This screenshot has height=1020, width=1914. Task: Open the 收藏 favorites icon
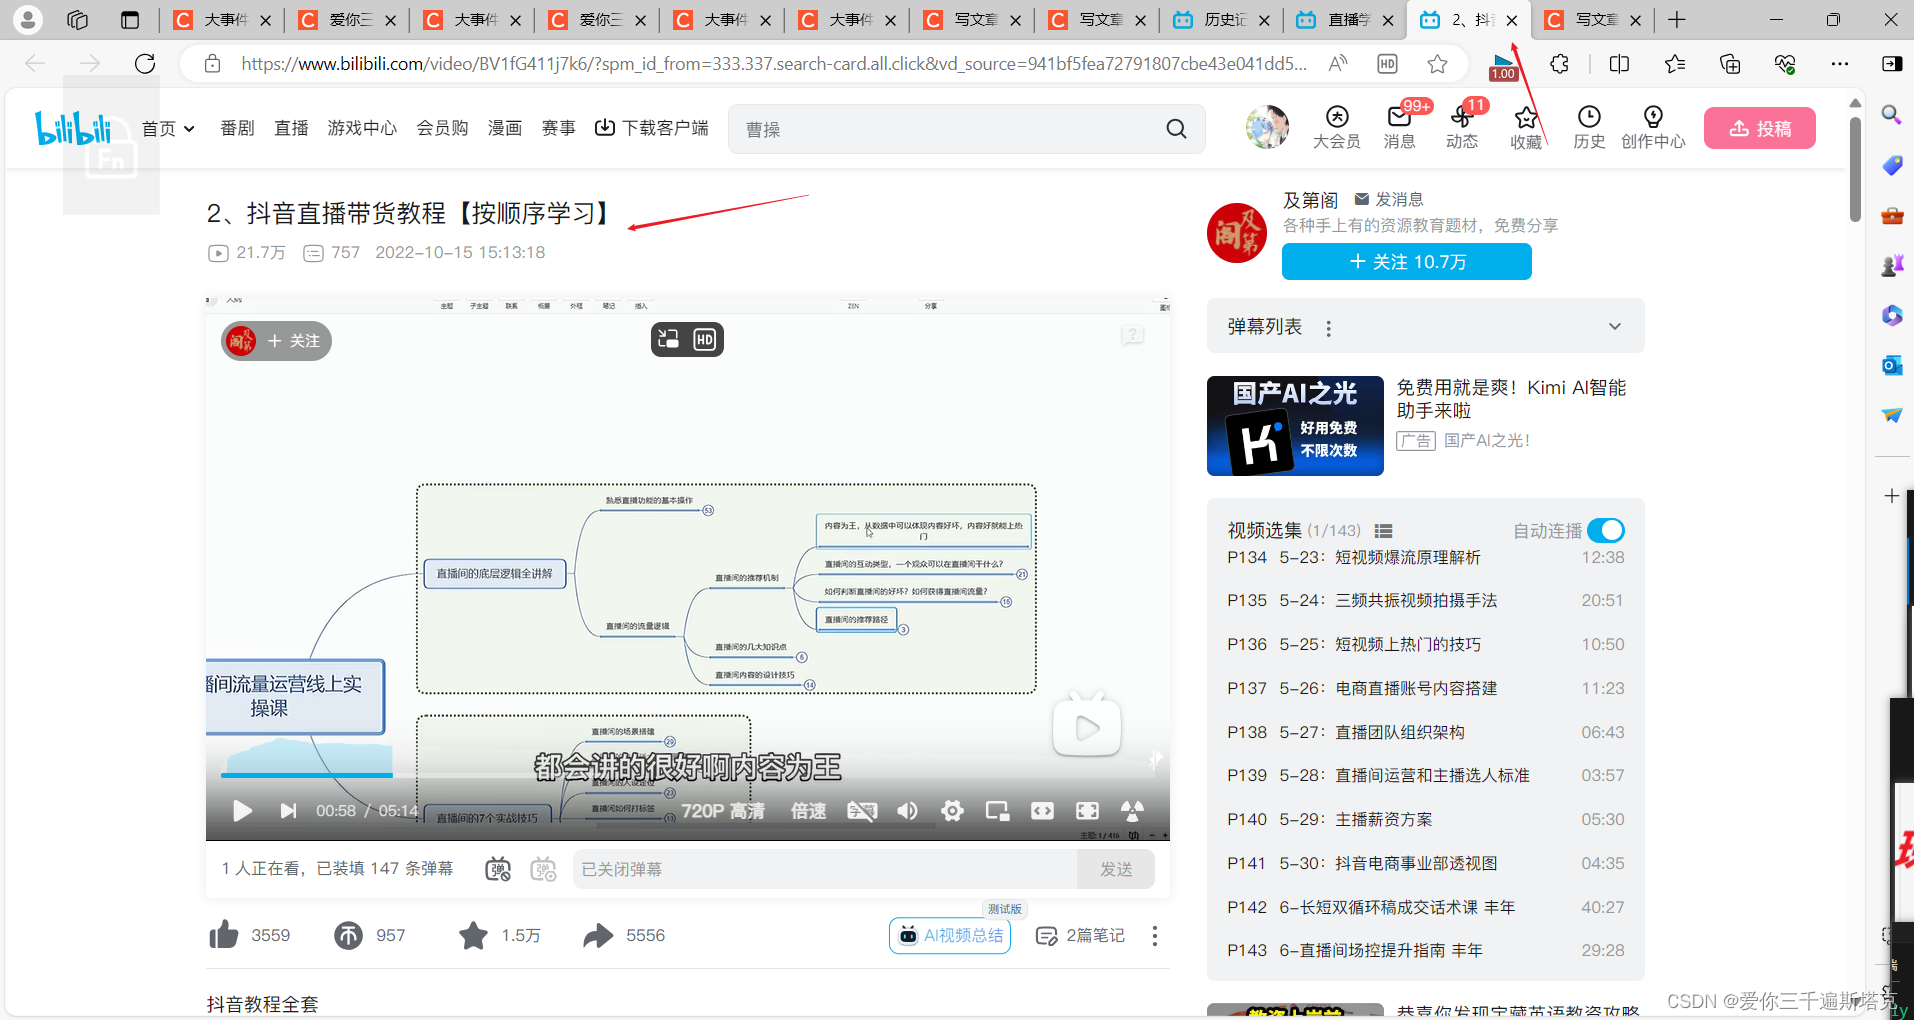(1526, 127)
